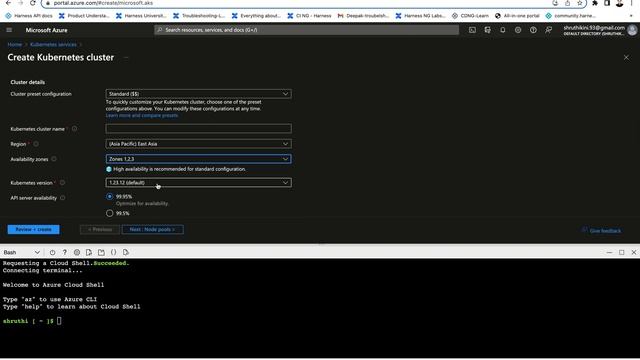
Task: Click the Previous button
Action: 100,229
